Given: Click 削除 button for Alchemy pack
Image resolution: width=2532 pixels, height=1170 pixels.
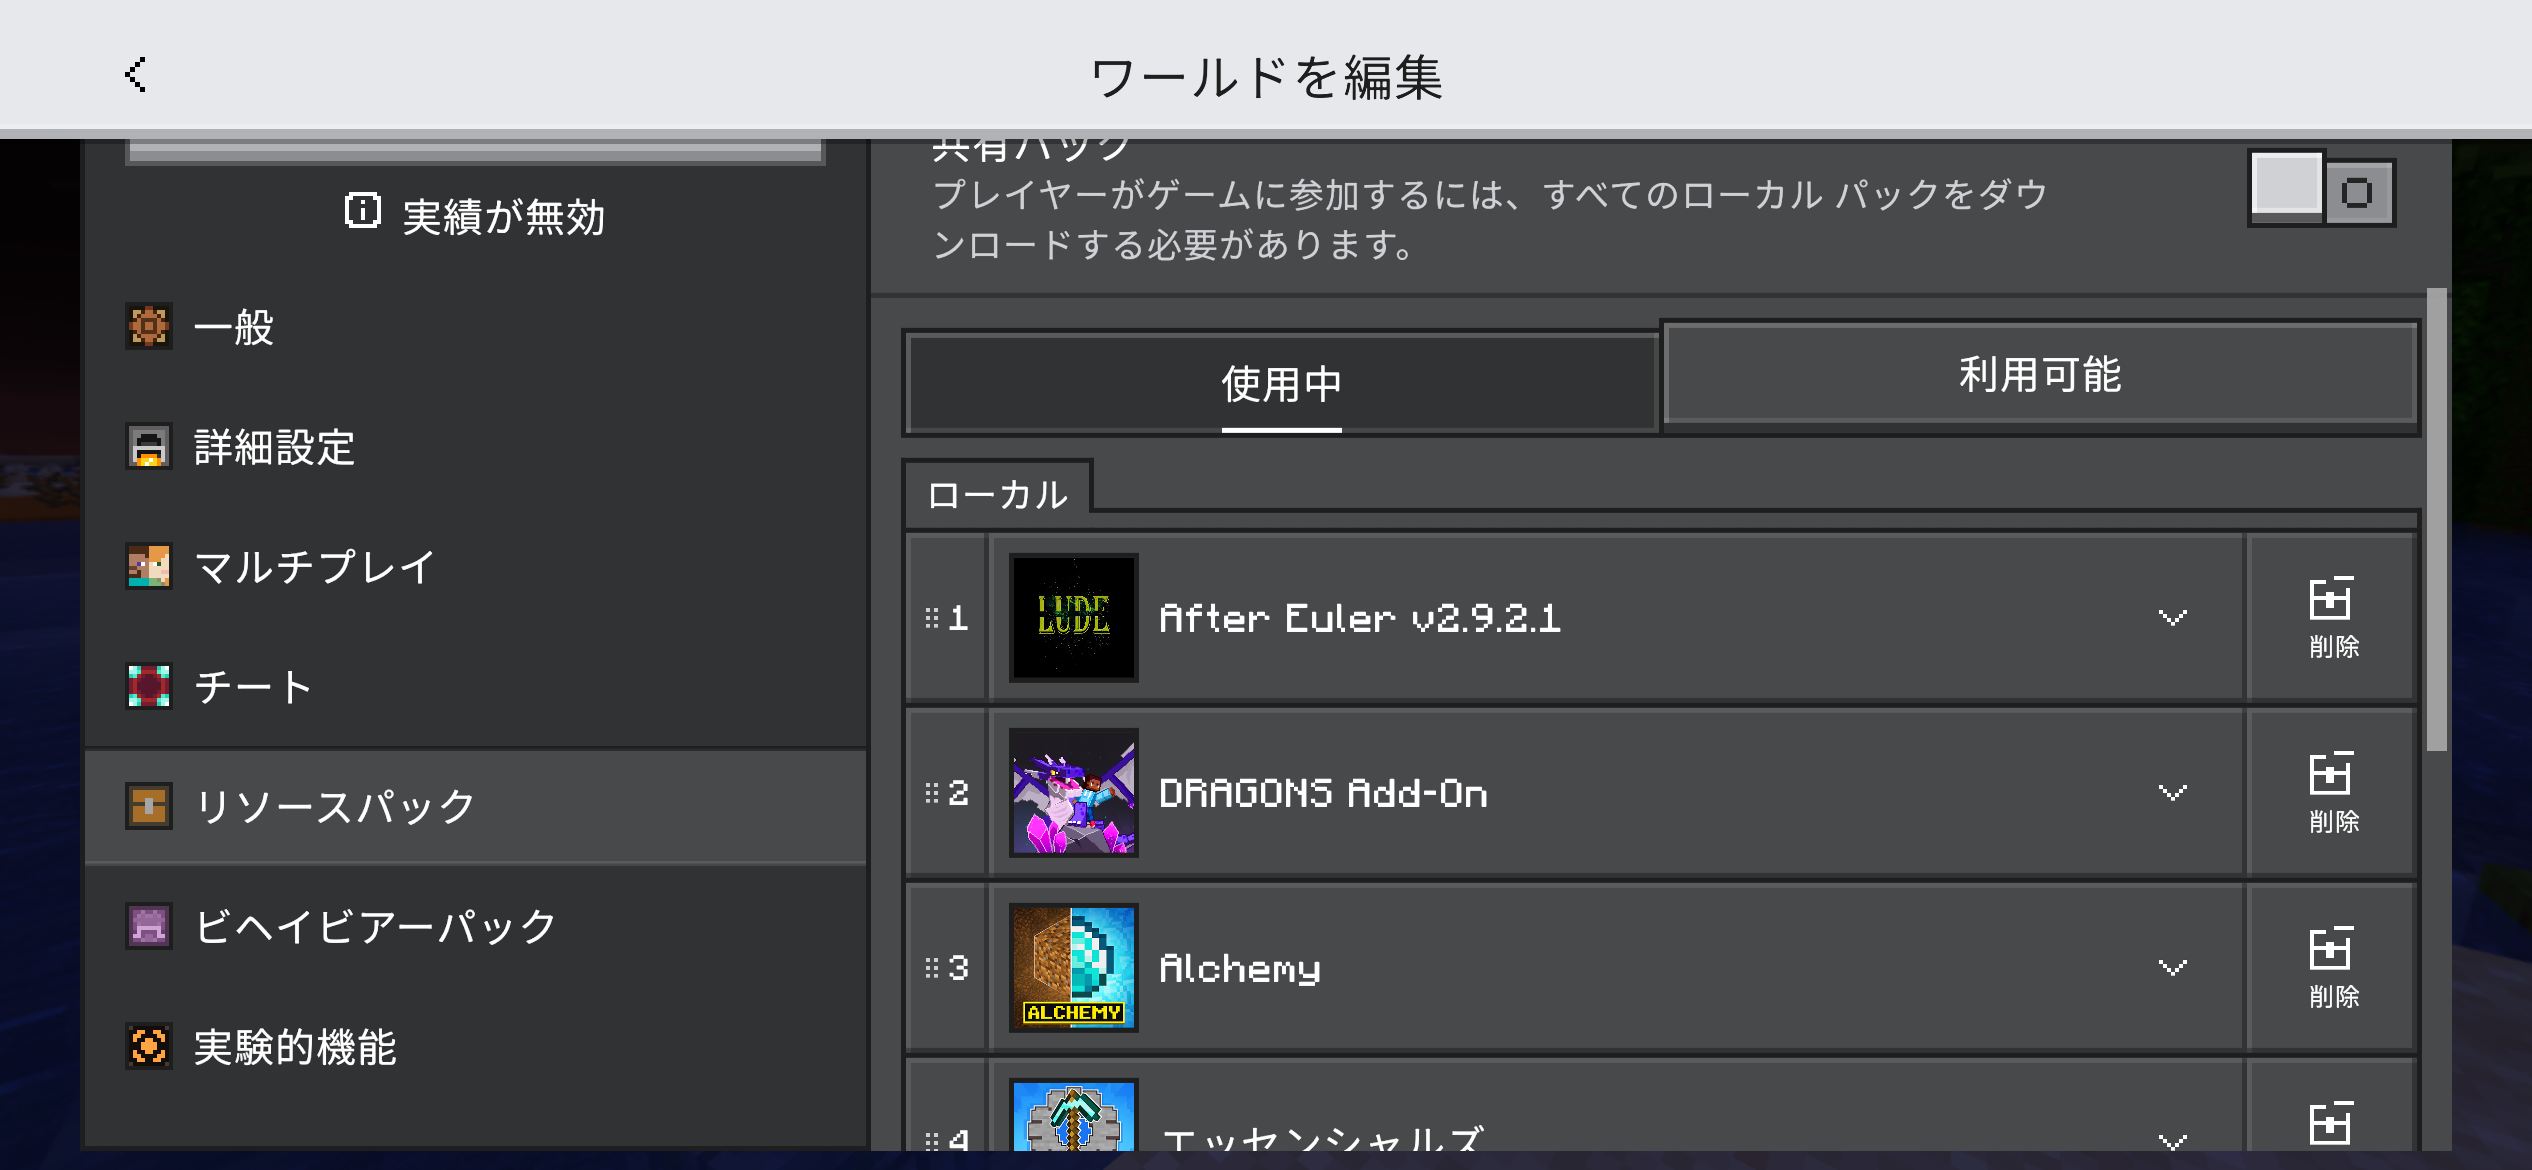Looking at the screenshot, I should 2332,967.
